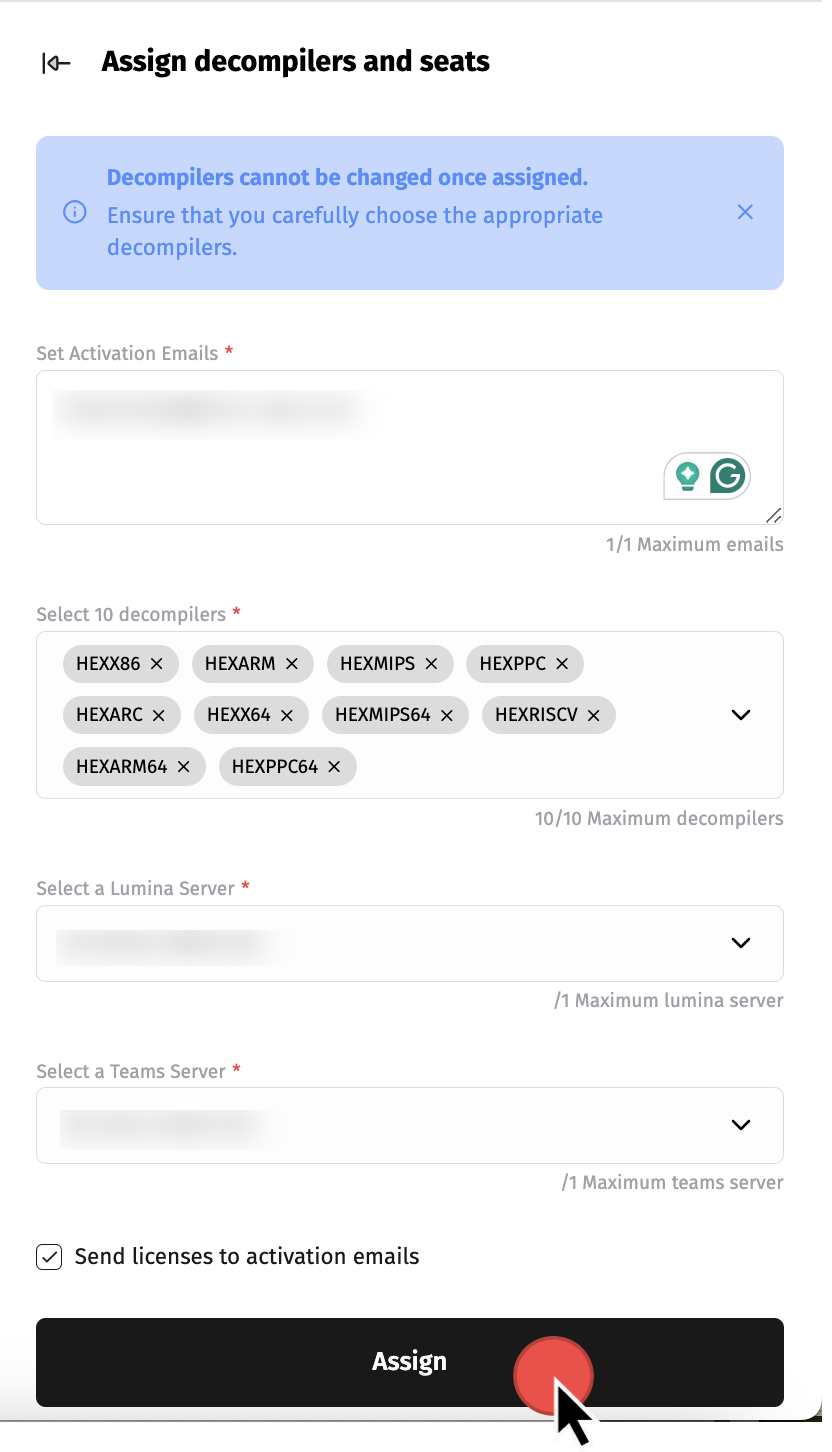Remove the HEXPPC64 decompiler tag
This screenshot has height=1452, width=832.
pyautogui.click(x=334, y=767)
